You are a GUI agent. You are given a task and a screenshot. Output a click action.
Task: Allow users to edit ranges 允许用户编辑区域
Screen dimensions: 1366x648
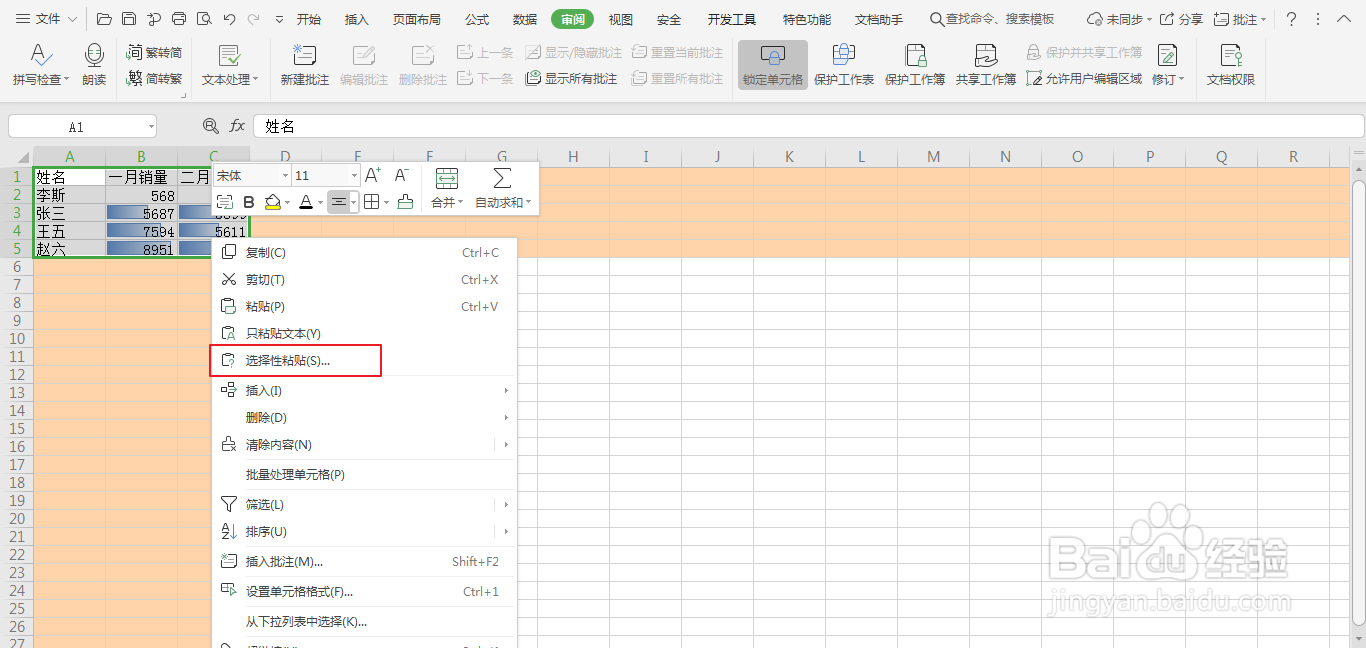pos(1085,79)
